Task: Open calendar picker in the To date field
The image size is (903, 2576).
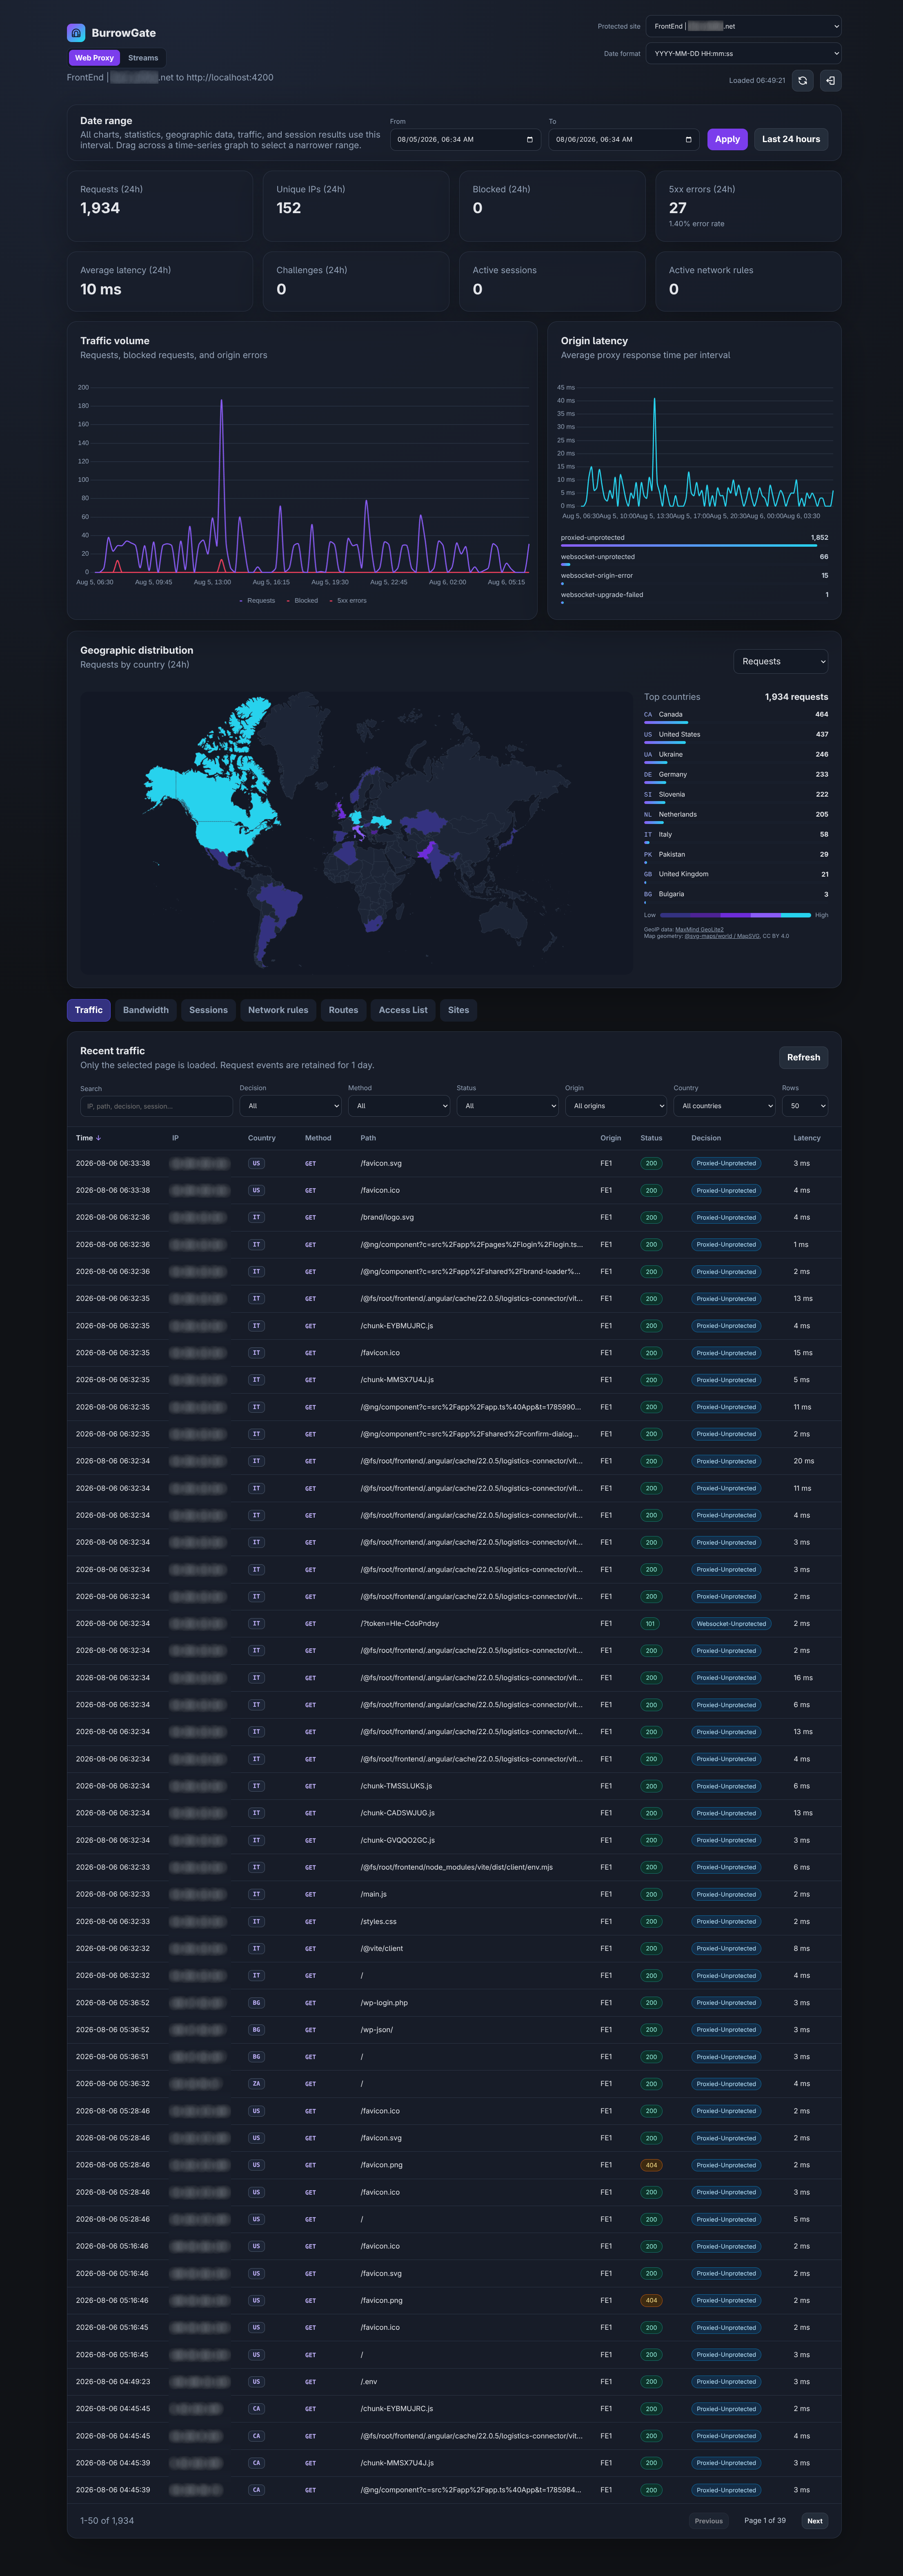Action: (688, 140)
